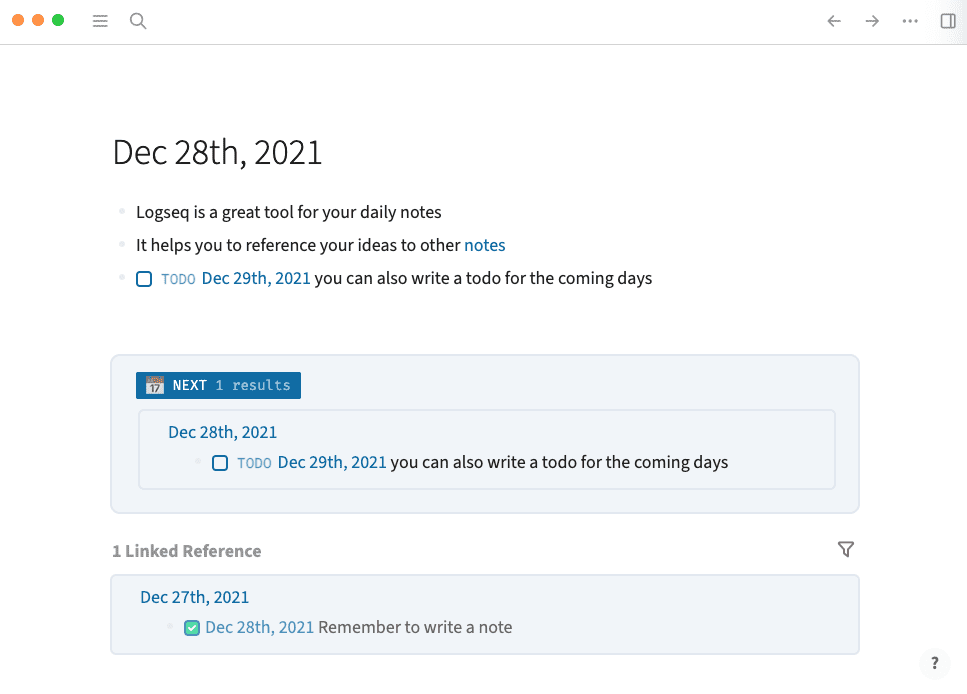The width and height of the screenshot is (967, 694).
Task: Collapse the 1 Linked Reference section
Action: (187, 551)
